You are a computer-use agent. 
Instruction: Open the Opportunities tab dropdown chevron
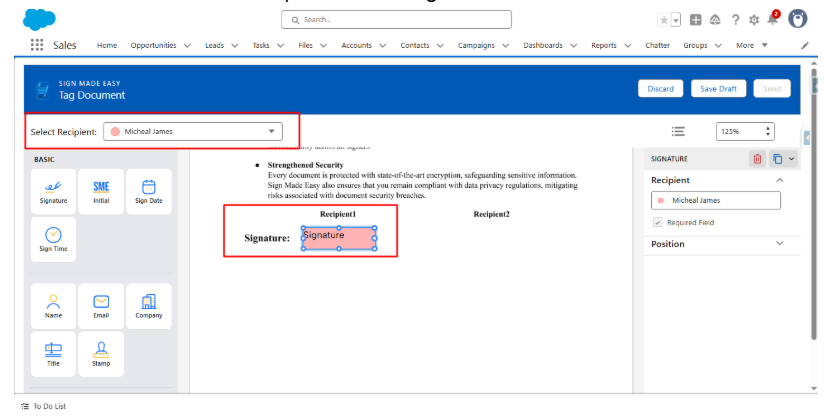(187, 46)
